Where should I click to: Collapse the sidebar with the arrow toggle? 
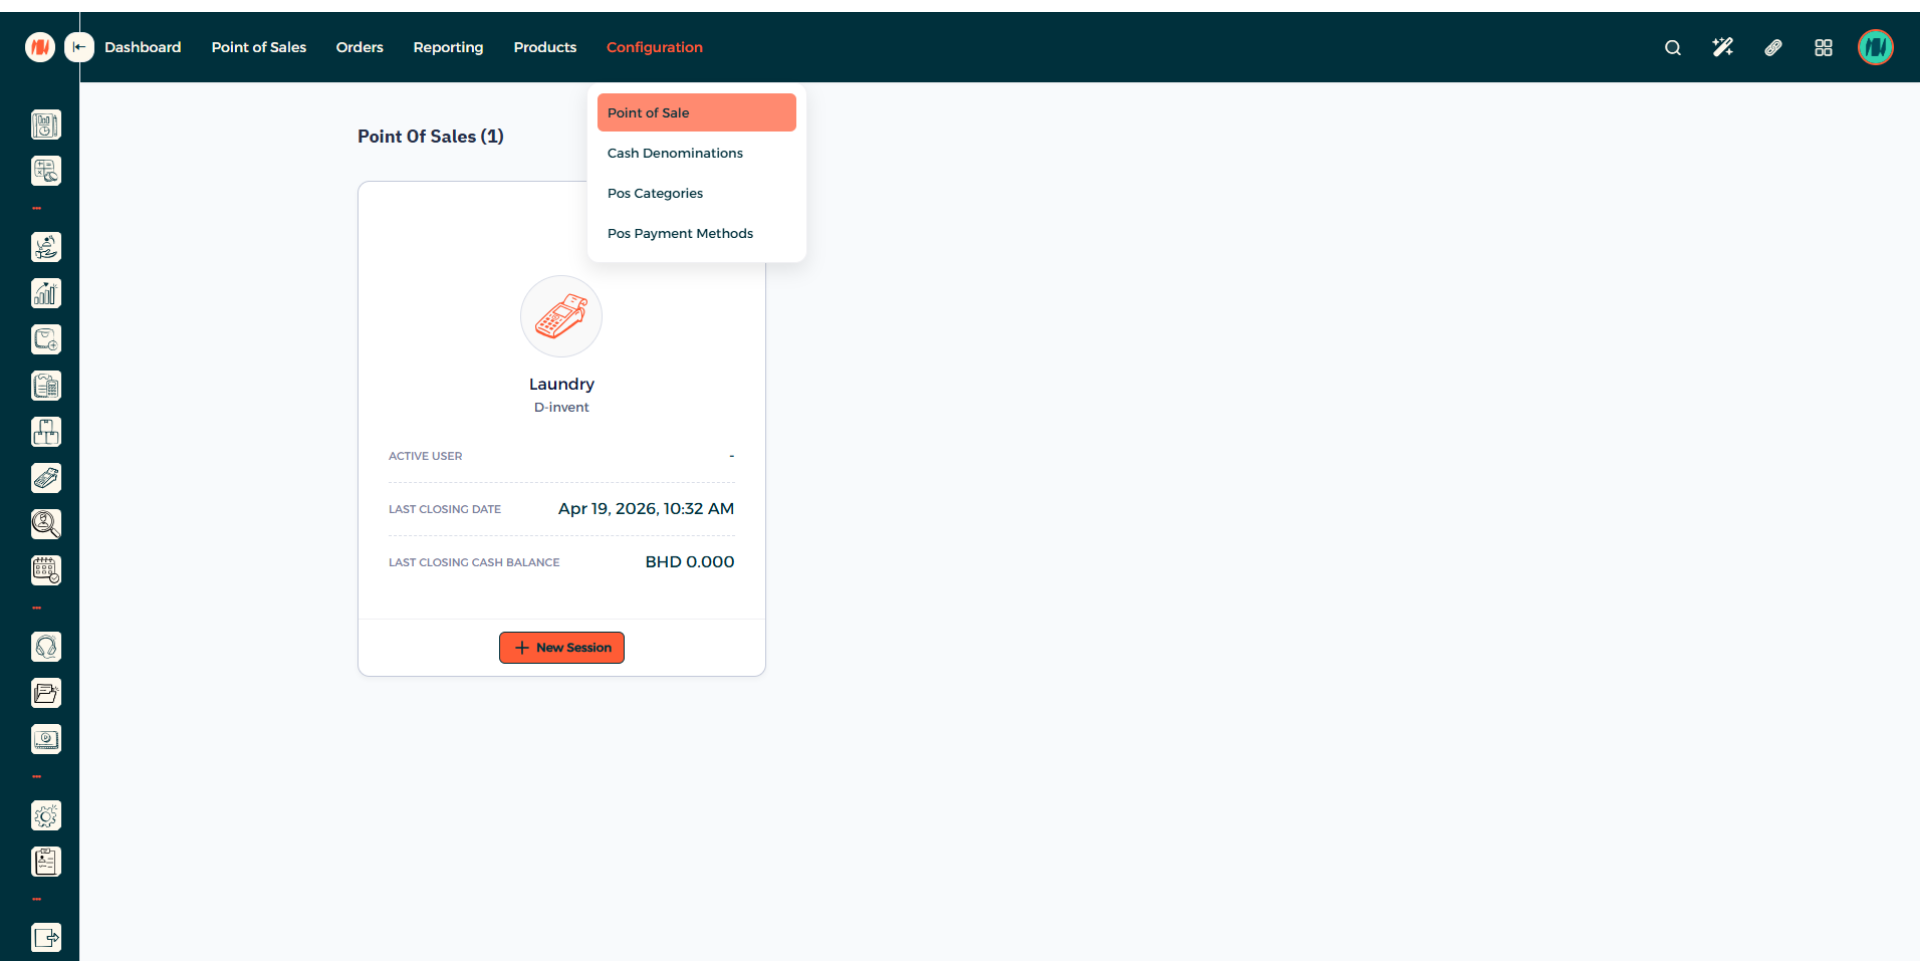[x=79, y=47]
